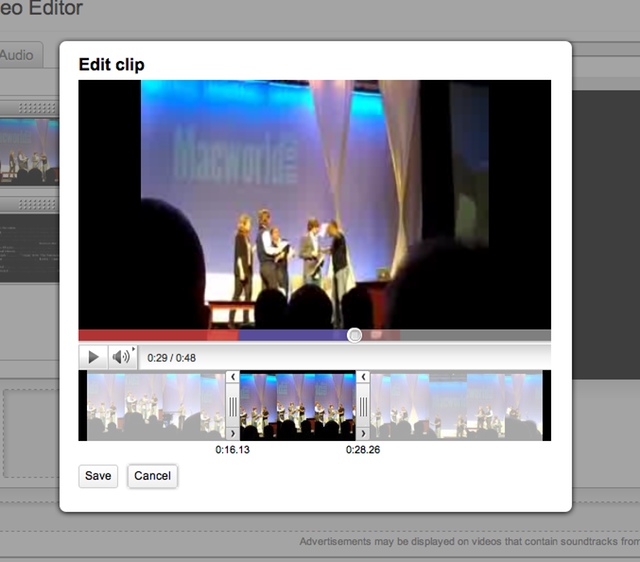Click the dotted grip above background clip thumbnail
This screenshot has width=640, height=562.
click(37, 108)
